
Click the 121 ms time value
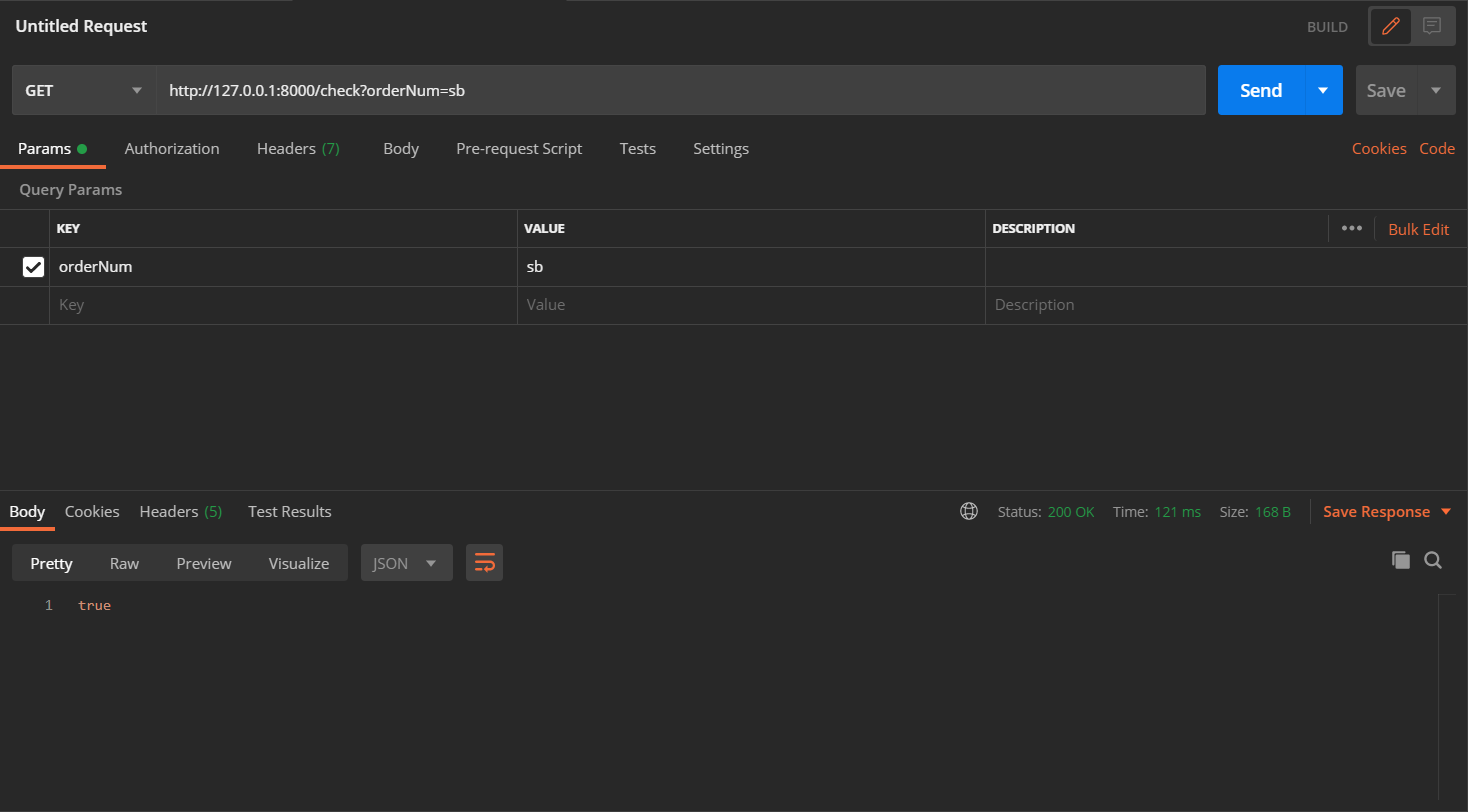click(x=1177, y=511)
